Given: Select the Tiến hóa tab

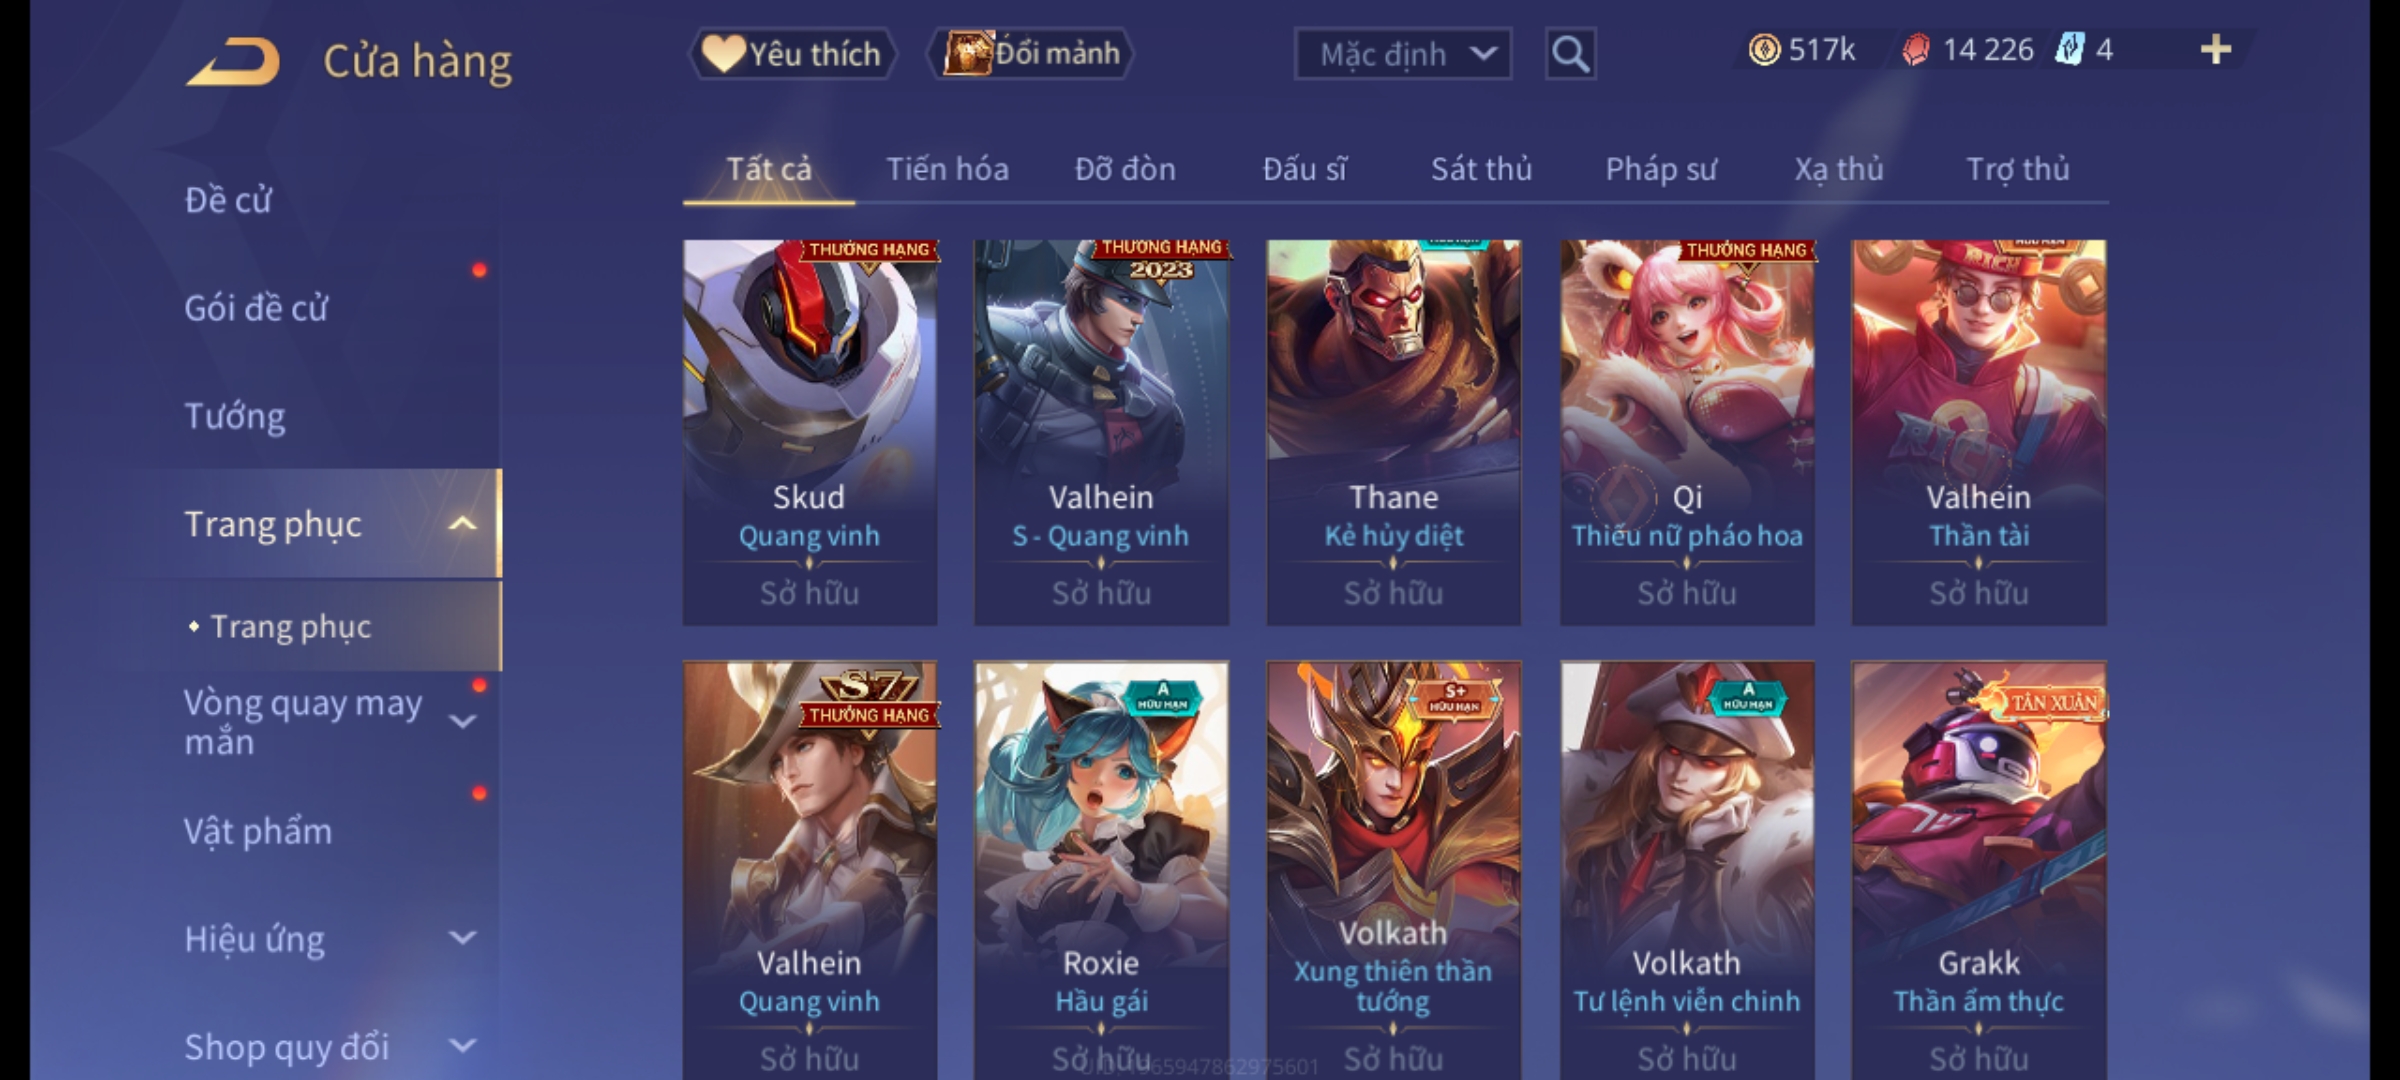Looking at the screenshot, I should pyautogui.click(x=947, y=169).
